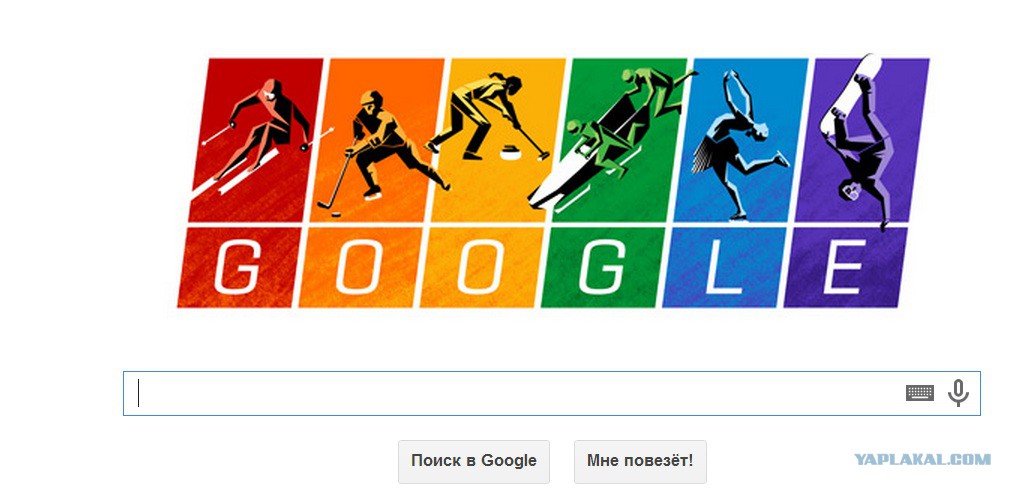Open the on-screen keyboard icon
Screen dimensions: 1017x489
click(x=920, y=393)
